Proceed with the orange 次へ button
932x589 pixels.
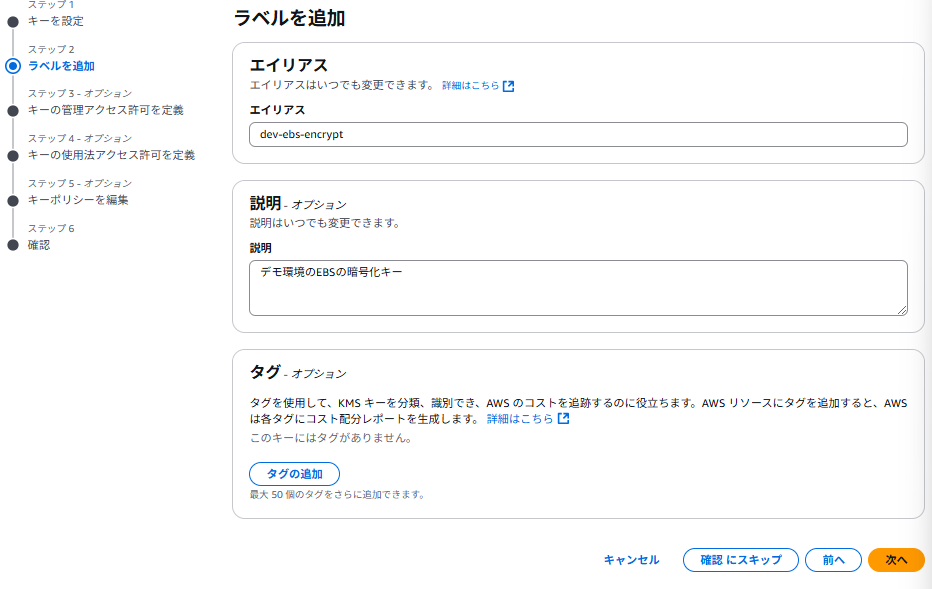coord(896,560)
